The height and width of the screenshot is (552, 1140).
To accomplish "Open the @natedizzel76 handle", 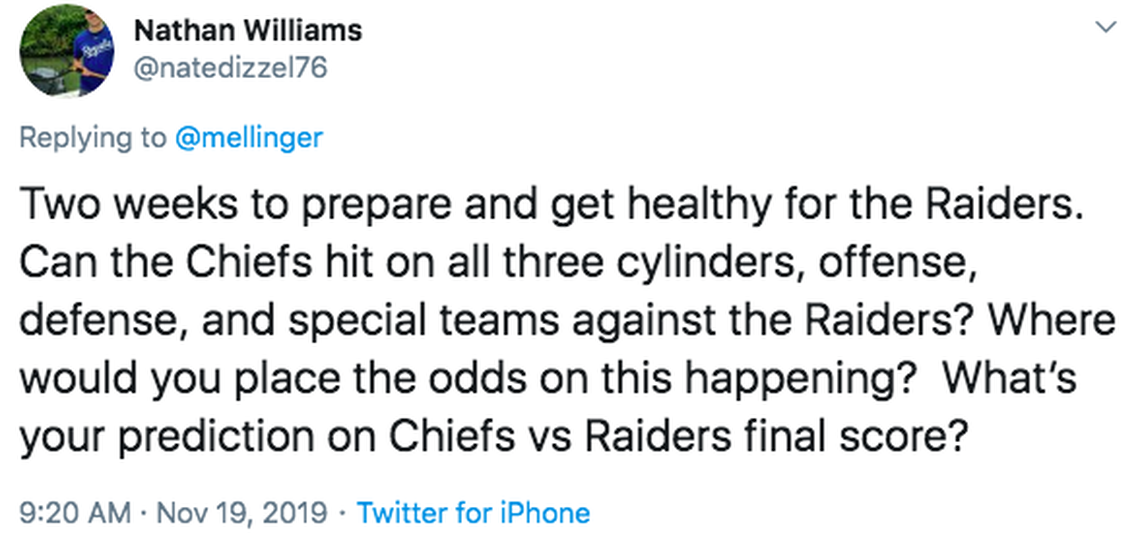I will [230, 68].
